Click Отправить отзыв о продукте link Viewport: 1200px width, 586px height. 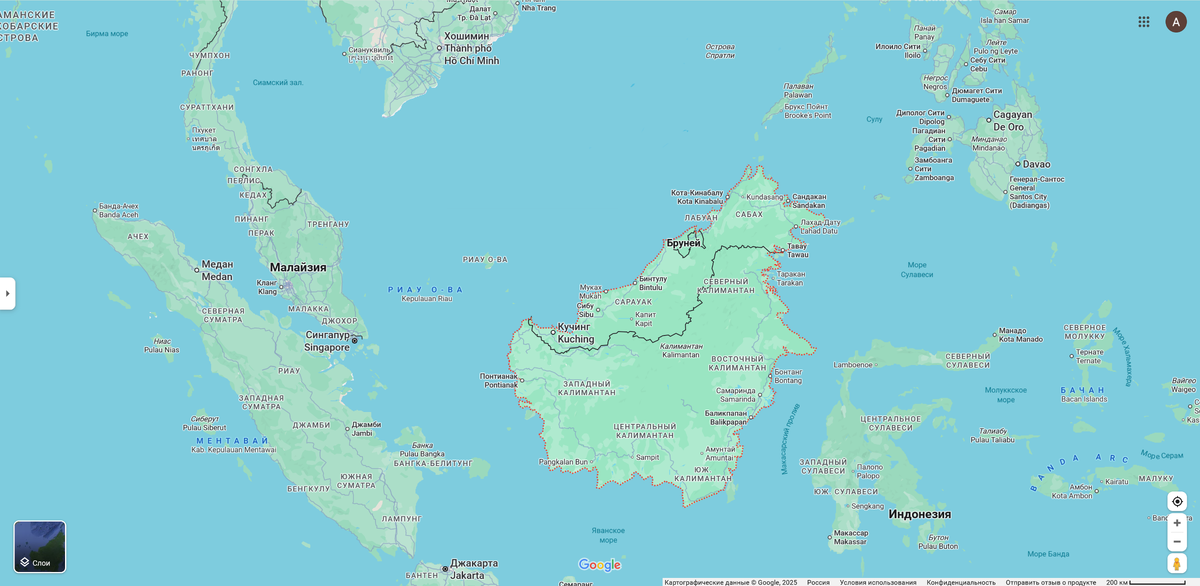pyautogui.click(x=1051, y=582)
